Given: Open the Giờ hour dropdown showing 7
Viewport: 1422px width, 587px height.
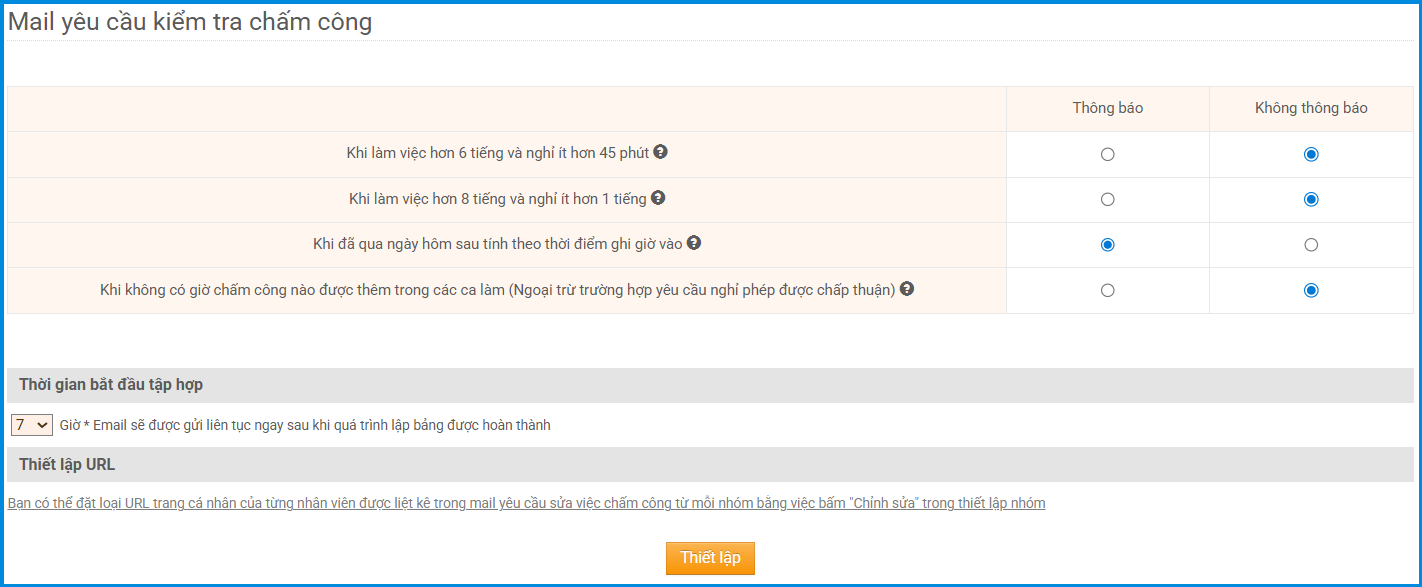Looking at the screenshot, I should 31,425.
